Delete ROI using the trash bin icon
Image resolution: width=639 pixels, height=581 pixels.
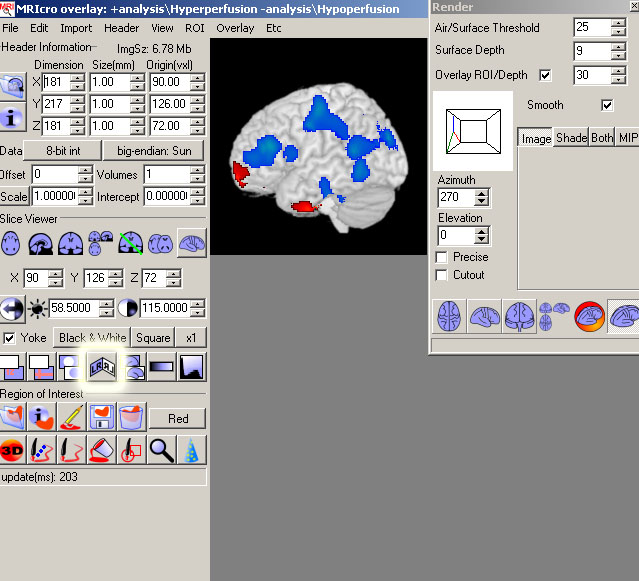tap(131, 418)
